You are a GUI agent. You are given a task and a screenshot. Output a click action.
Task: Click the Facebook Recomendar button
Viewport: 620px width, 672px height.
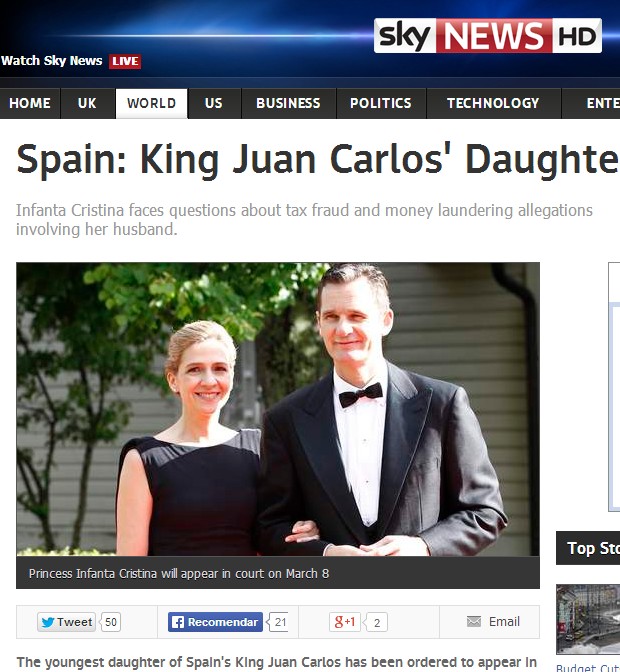(215, 622)
